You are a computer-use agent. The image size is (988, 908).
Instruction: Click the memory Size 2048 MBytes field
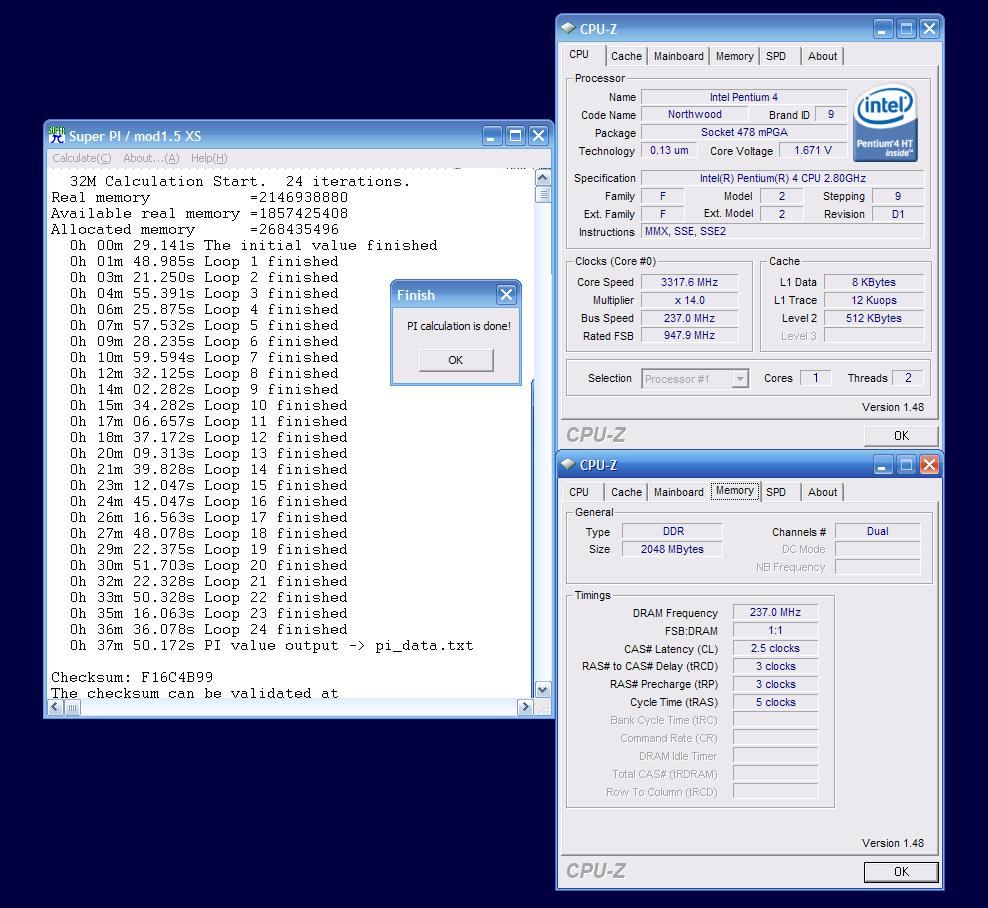(x=672, y=549)
